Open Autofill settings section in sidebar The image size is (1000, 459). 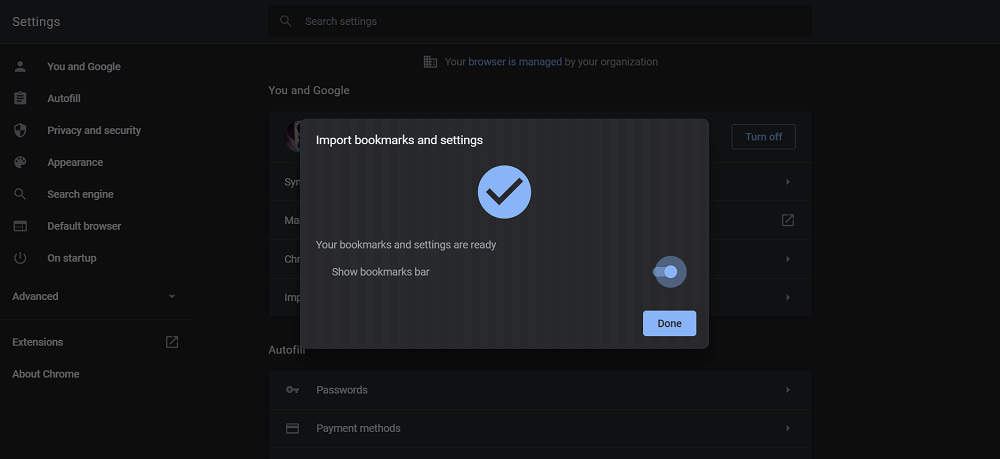click(x=64, y=98)
